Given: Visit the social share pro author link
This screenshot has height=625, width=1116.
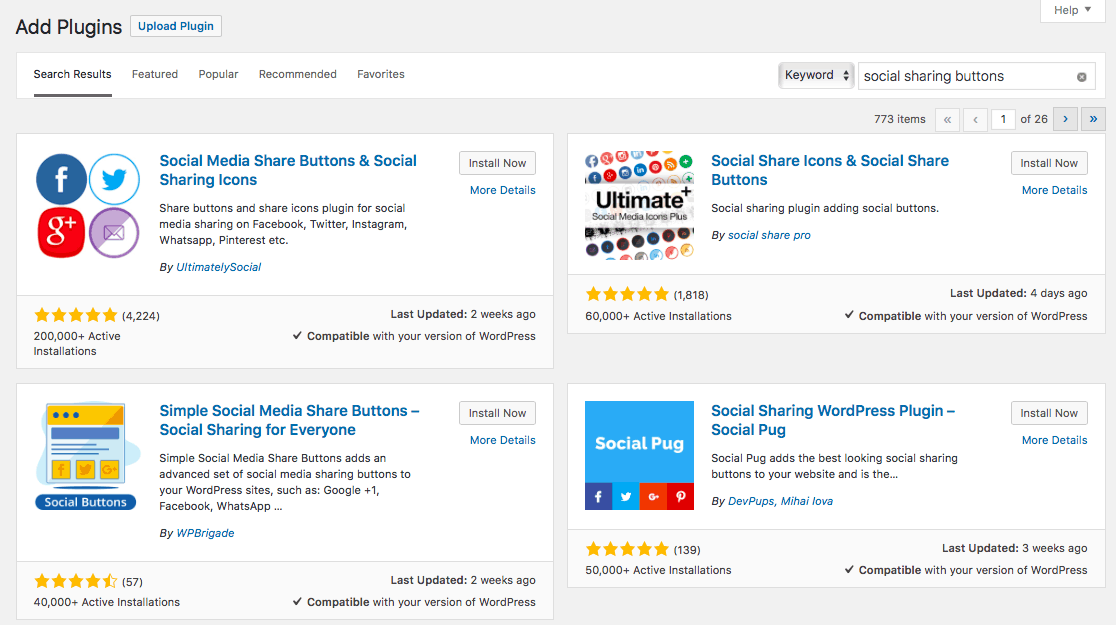Looking at the screenshot, I should point(769,235).
